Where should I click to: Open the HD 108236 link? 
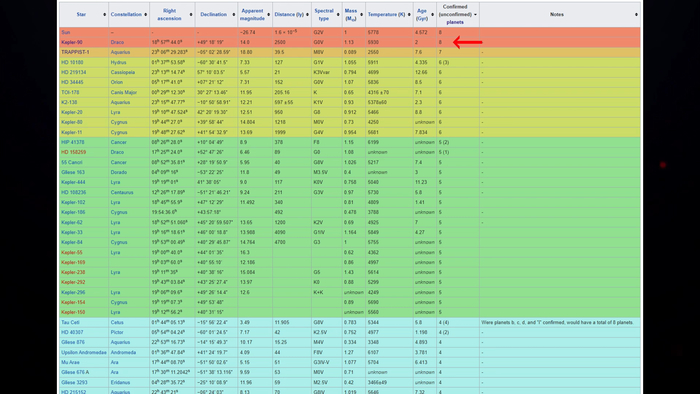(x=74, y=192)
